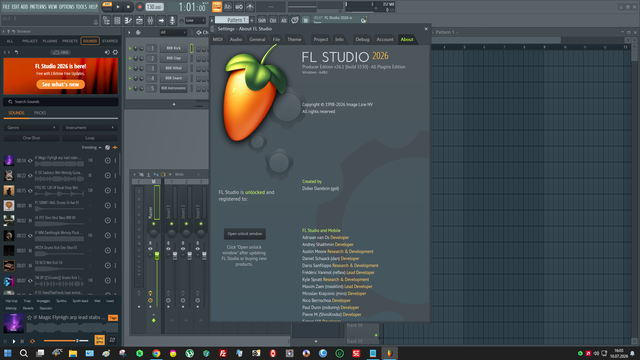Open Google Chrome from taskbar
The height and width of the screenshot is (360, 640).
[156, 353]
